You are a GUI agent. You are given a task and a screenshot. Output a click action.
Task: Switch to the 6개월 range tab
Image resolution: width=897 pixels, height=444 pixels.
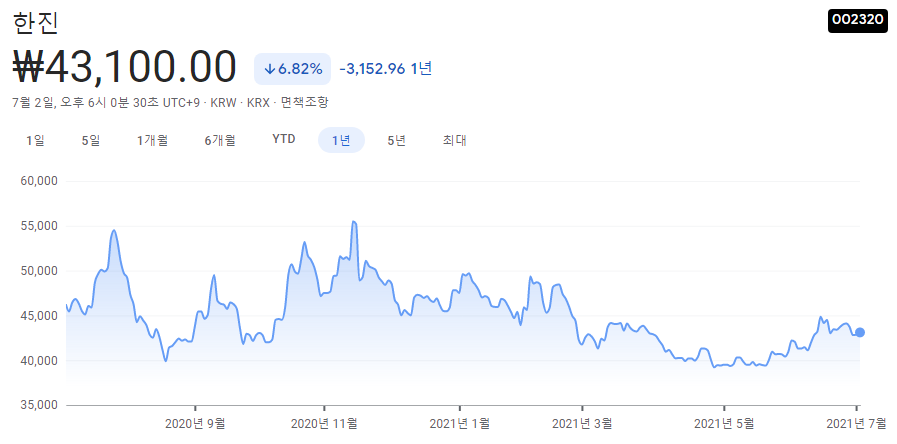click(x=220, y=140)
